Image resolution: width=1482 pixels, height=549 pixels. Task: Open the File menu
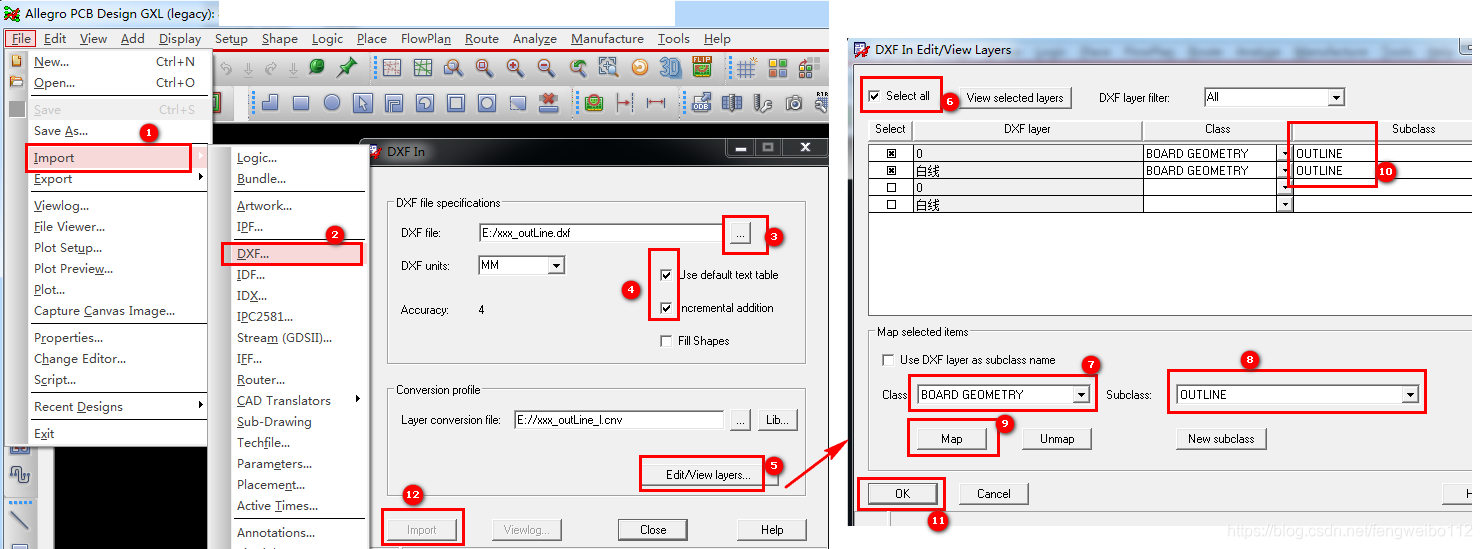tap(20, 39)
